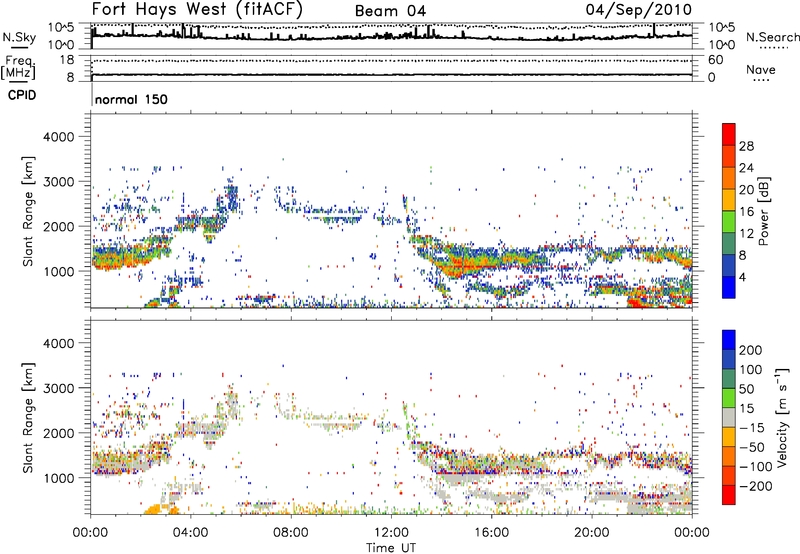Click the '08:00' time axis tick
Viewport: 800px width, 554px height.
click(291, 533)
